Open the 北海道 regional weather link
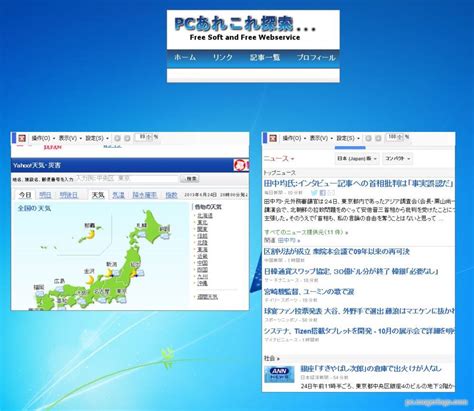474x411 pixels. pos(205,216)
